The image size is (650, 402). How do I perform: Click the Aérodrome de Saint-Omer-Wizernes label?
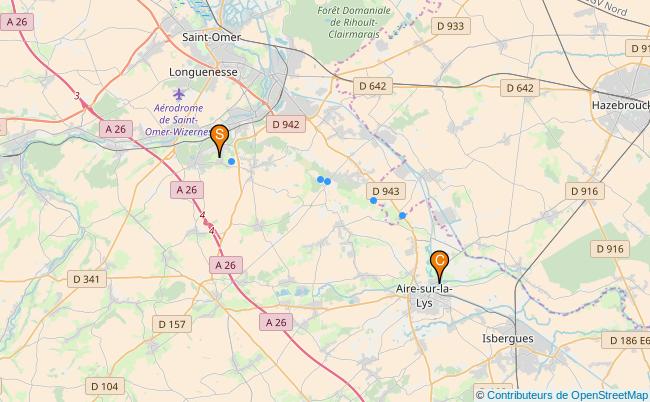[x=178, y=120]
